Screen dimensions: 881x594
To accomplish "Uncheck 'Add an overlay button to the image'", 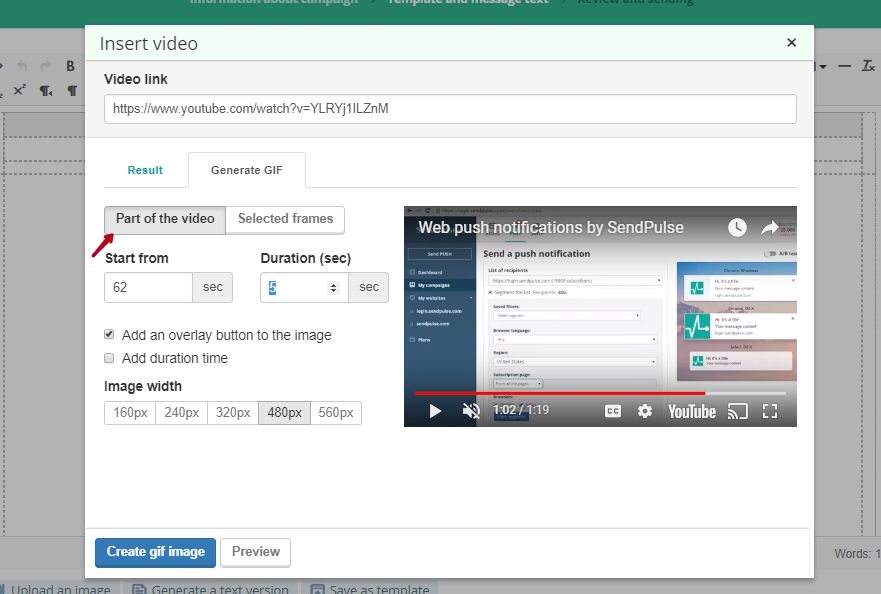I will (x=109, y=334).
